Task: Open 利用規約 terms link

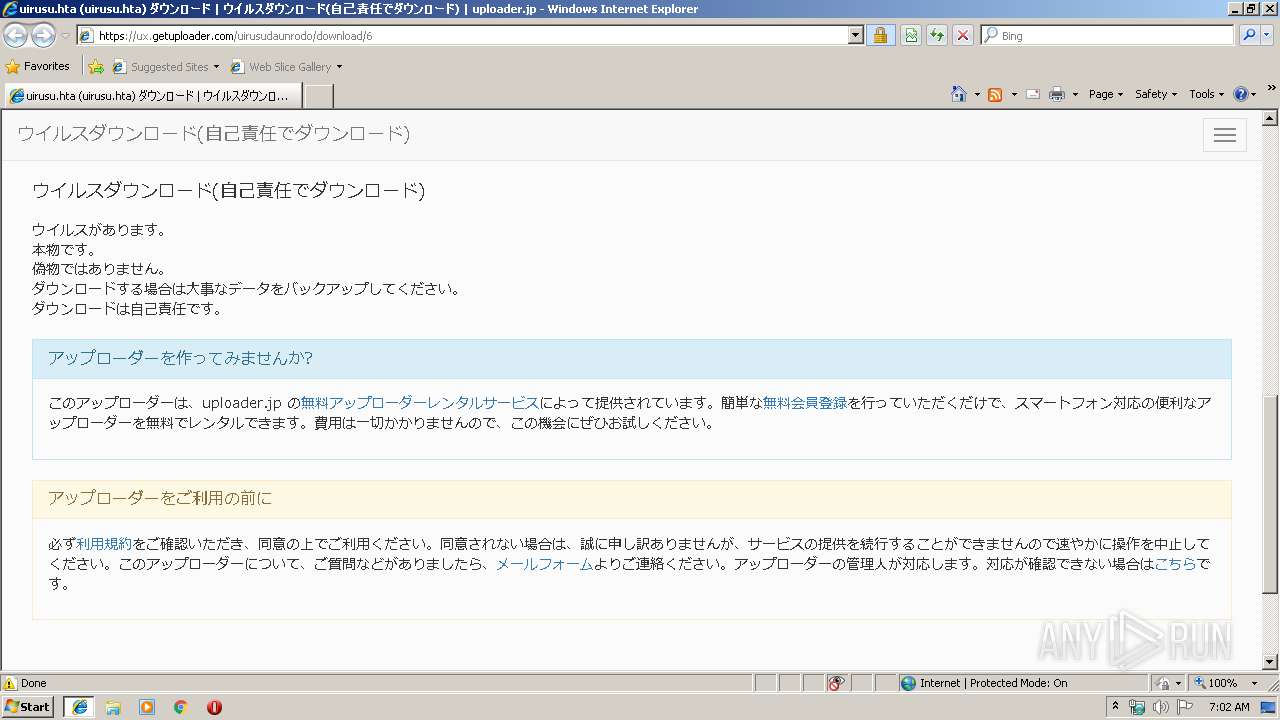Action: (104, 544)
